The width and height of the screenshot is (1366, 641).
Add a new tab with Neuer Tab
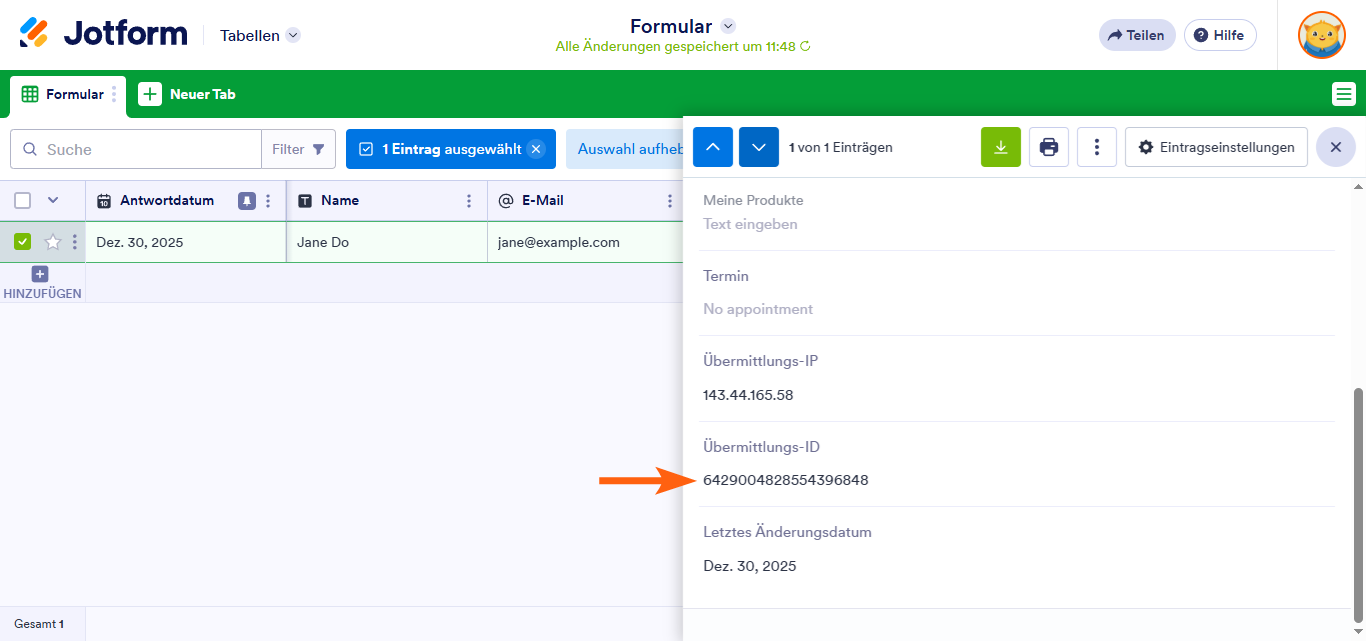click(x=188, y=95)
